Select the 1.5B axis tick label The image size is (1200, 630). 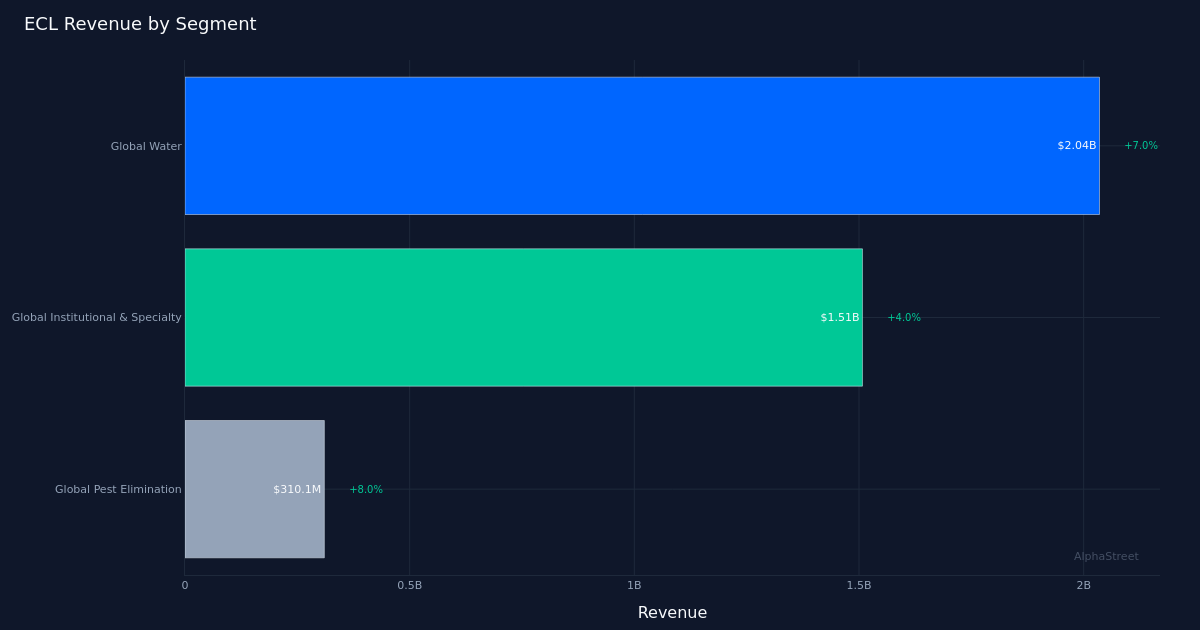[x=859, y=586]
